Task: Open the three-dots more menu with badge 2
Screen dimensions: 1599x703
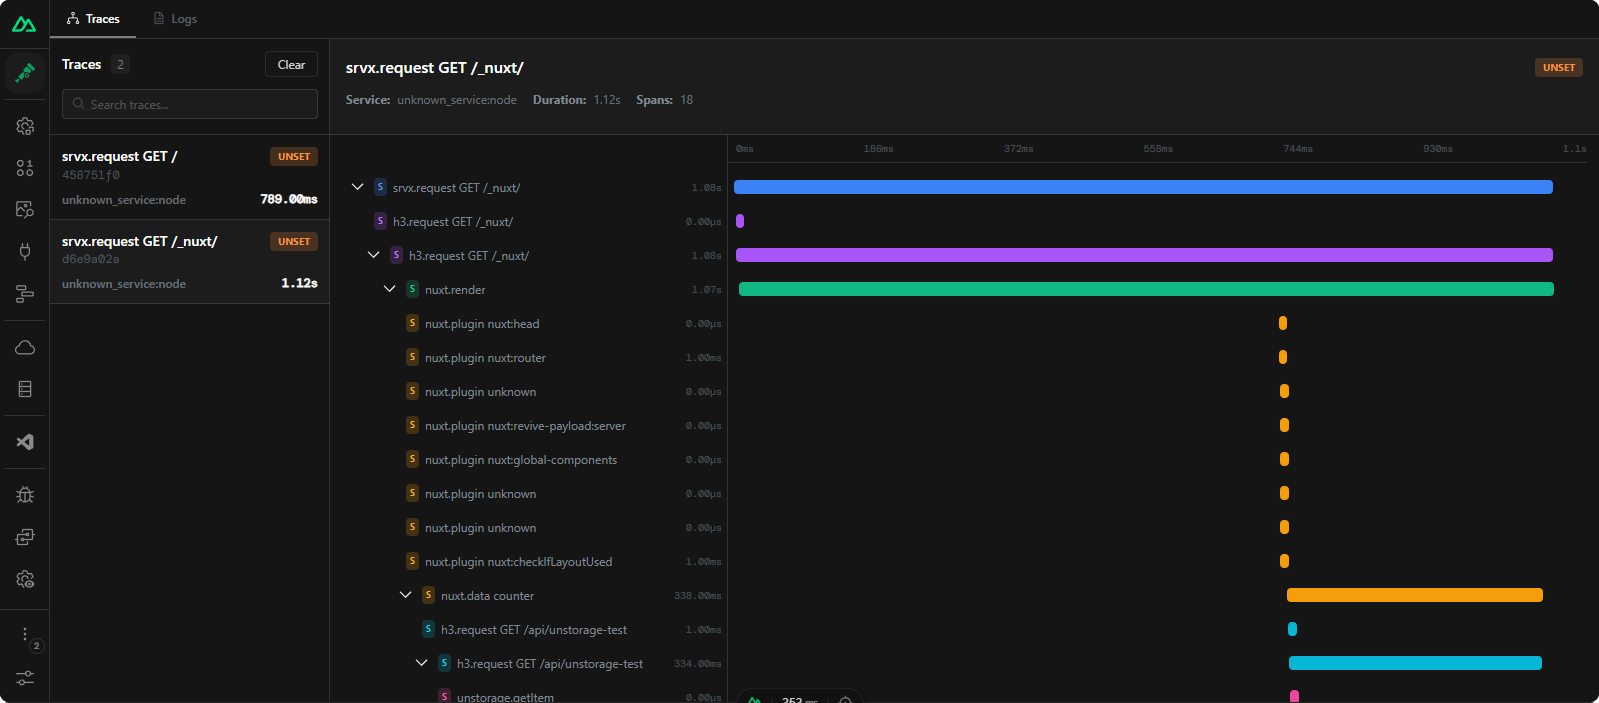Action: (x=25, y=635)
